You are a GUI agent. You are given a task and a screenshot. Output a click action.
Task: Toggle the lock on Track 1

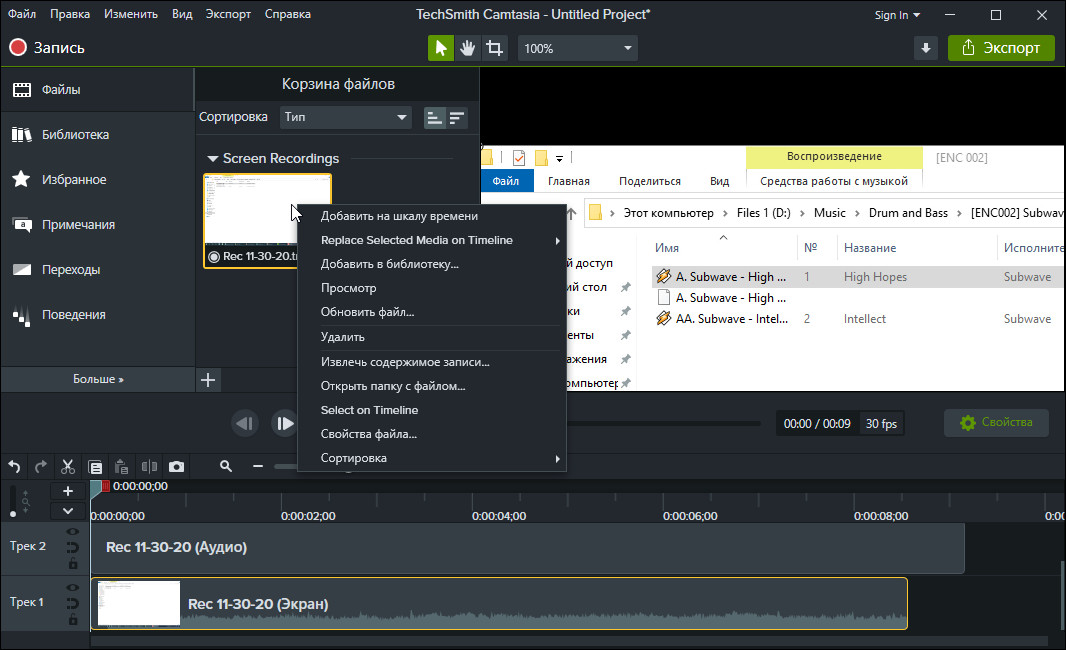73,619
